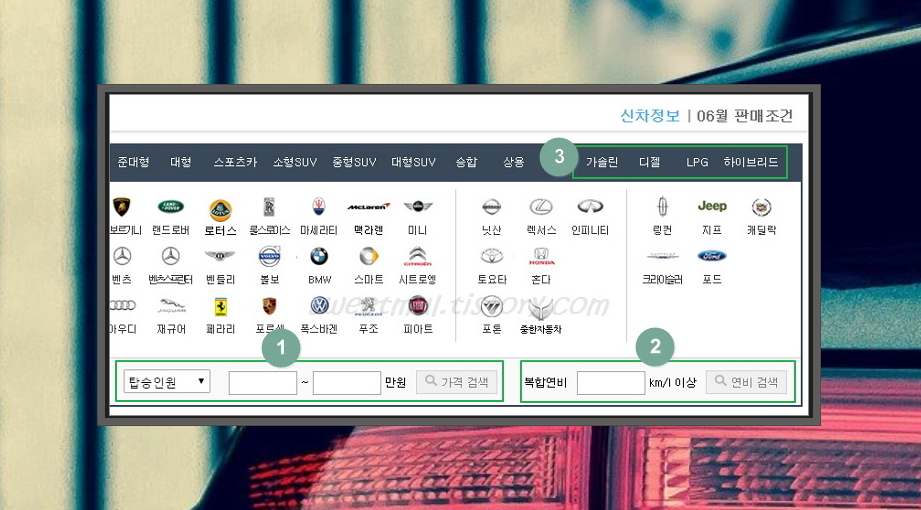921x510 pixels.
Task: Filter by LPG fuel type
Action: (x=697, y=162)
